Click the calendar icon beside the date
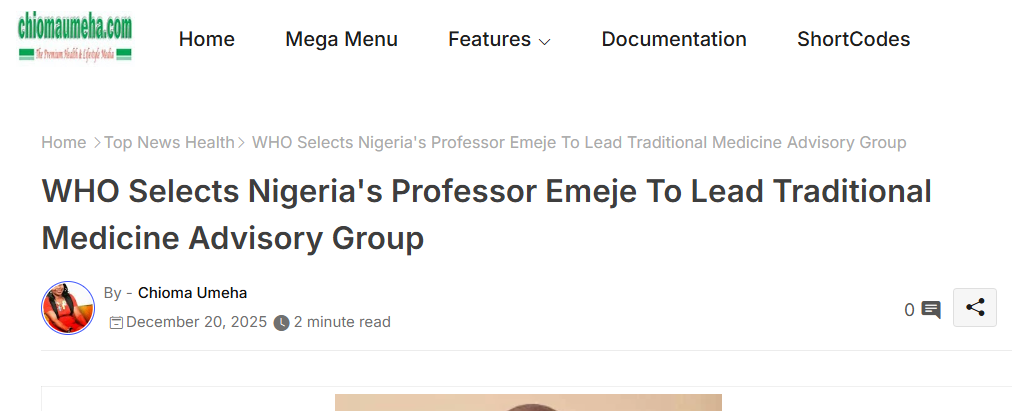Viewport: 1012px width, 411px height. coord(116,322)
